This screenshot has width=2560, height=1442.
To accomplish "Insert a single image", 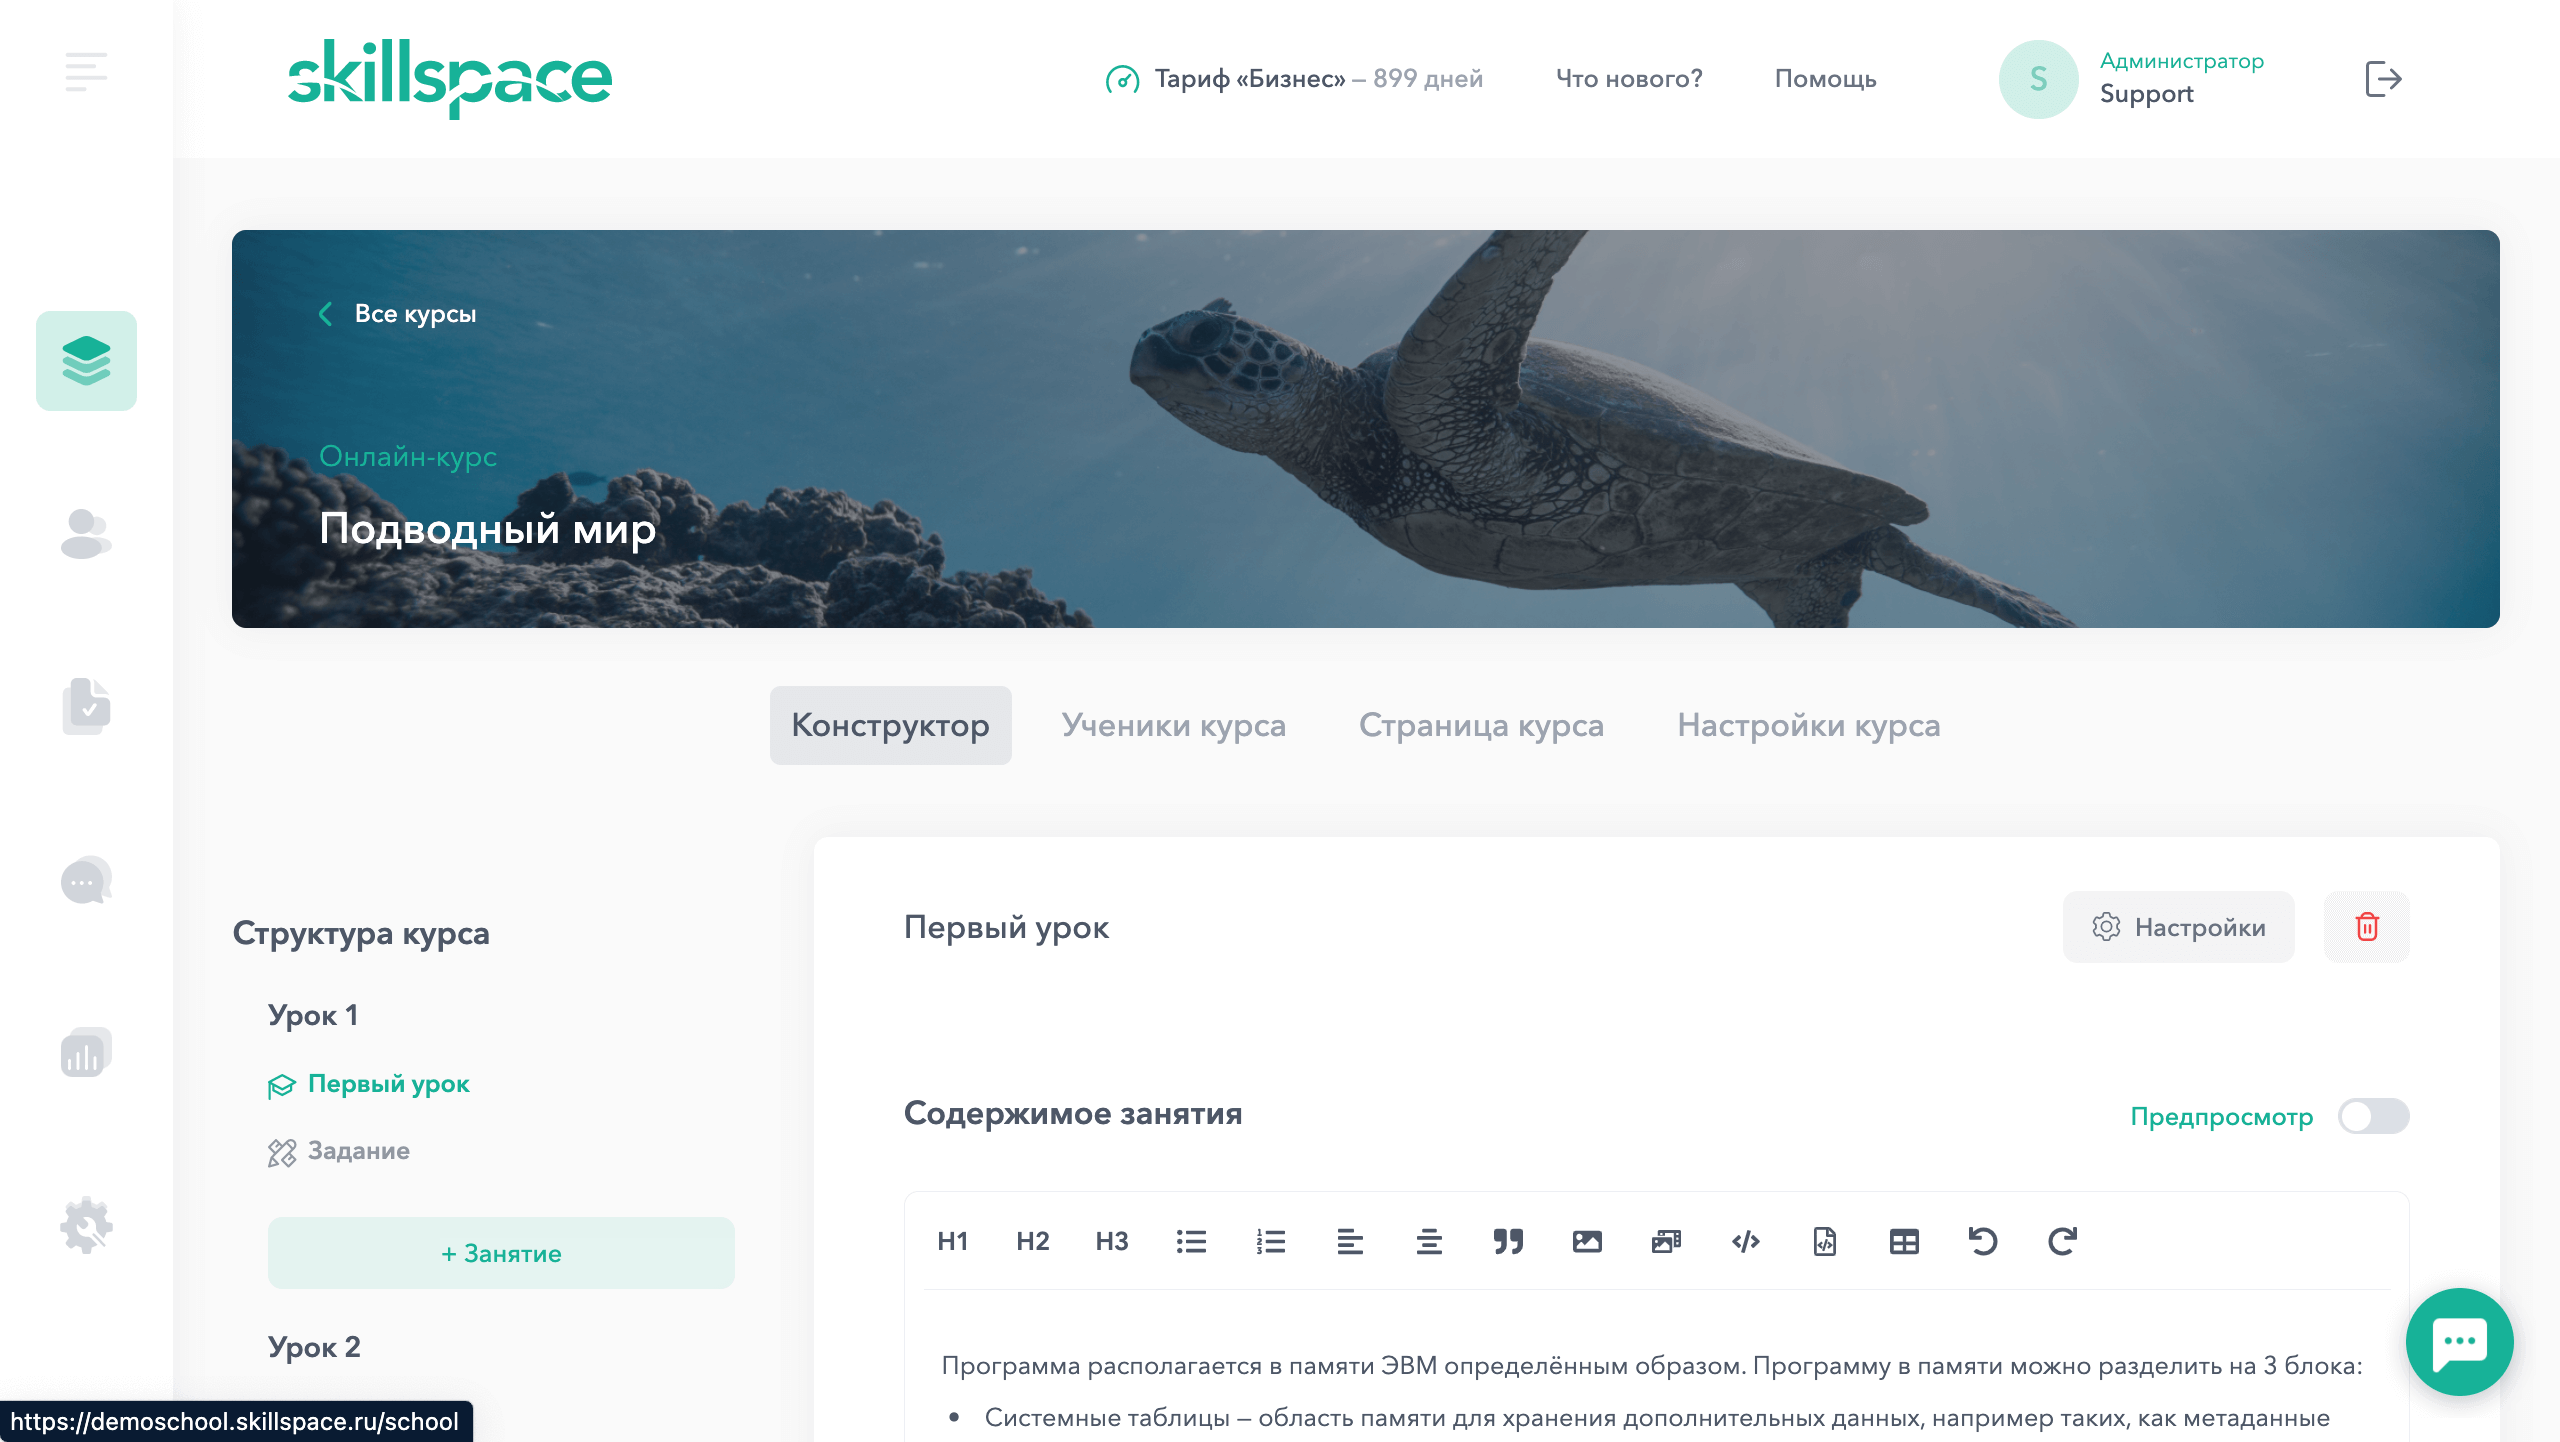I will point(1587,1241).
